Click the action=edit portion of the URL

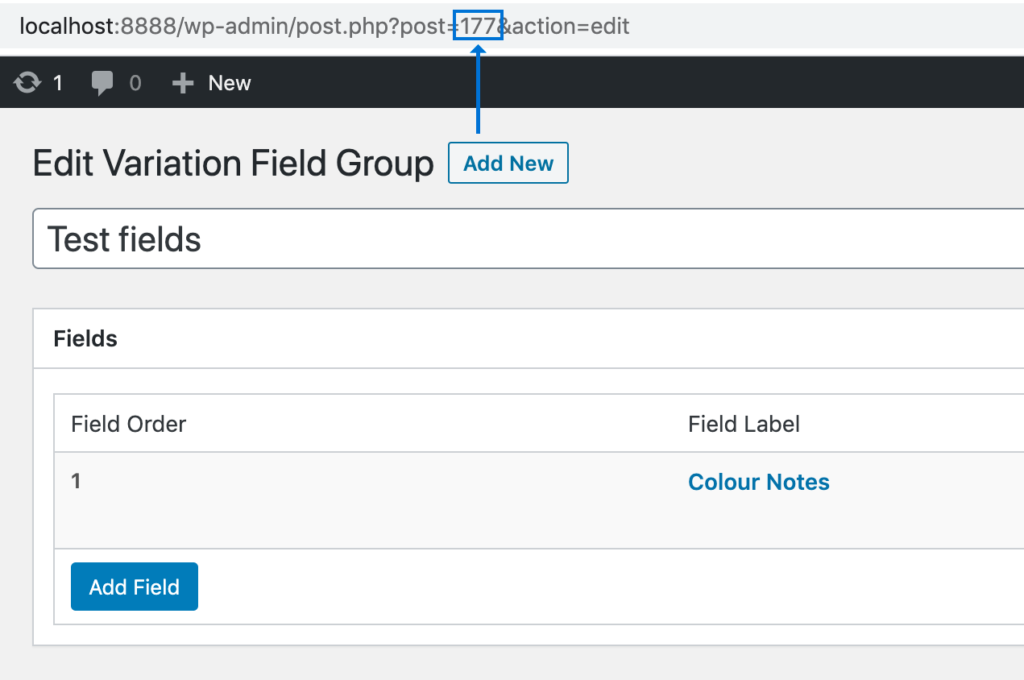[568, 26]
